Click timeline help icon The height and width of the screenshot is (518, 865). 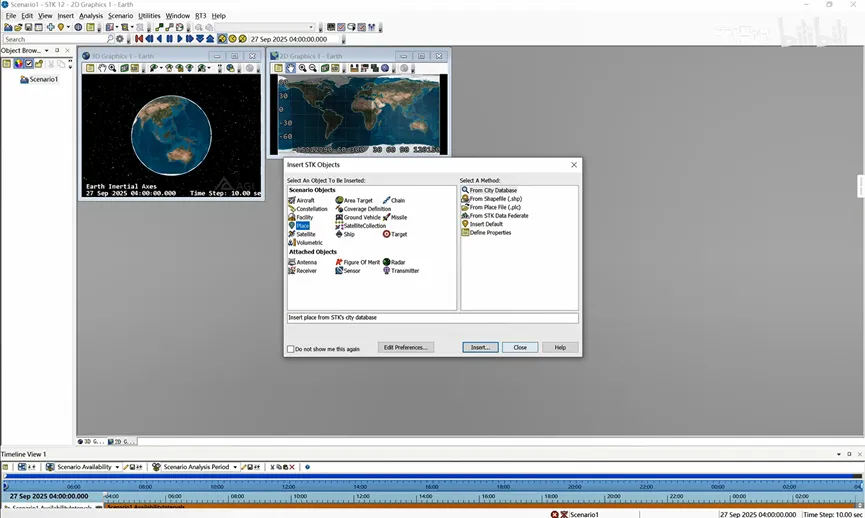(307, 467)
